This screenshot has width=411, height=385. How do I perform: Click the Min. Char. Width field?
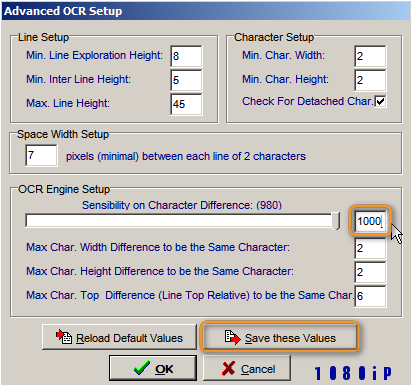370,56
